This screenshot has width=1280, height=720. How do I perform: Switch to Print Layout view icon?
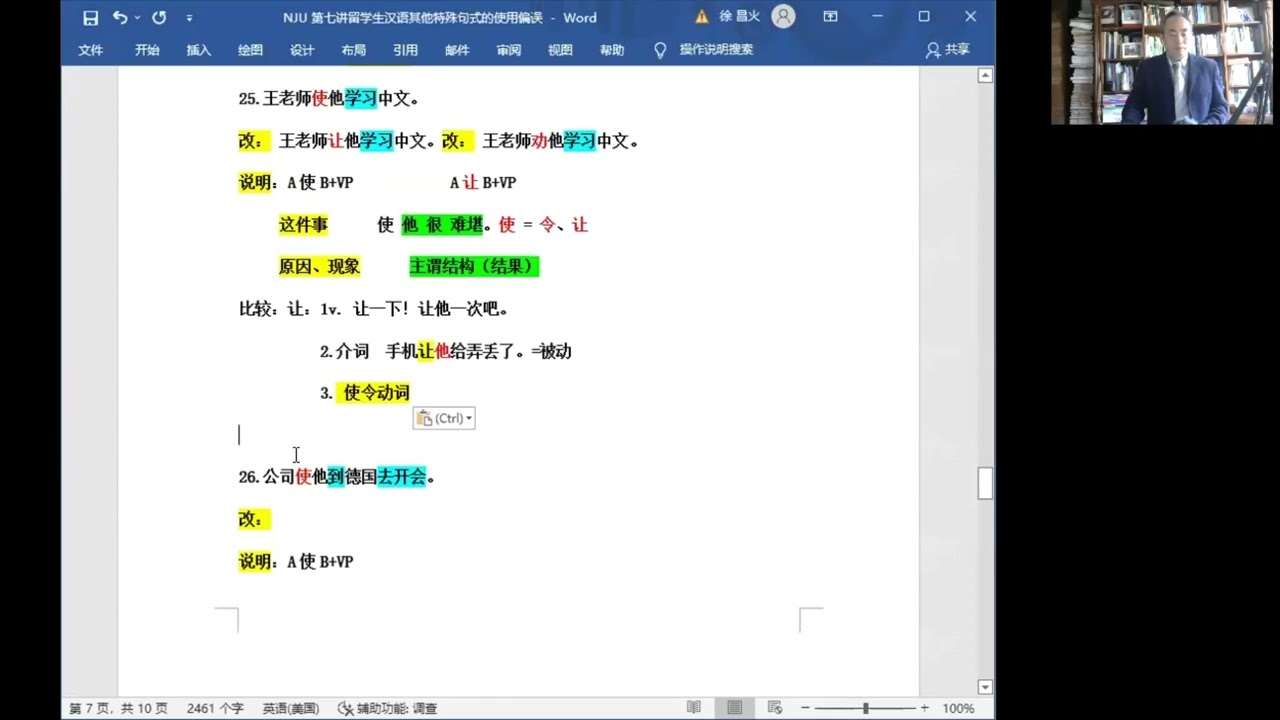[x=735, y=708]
